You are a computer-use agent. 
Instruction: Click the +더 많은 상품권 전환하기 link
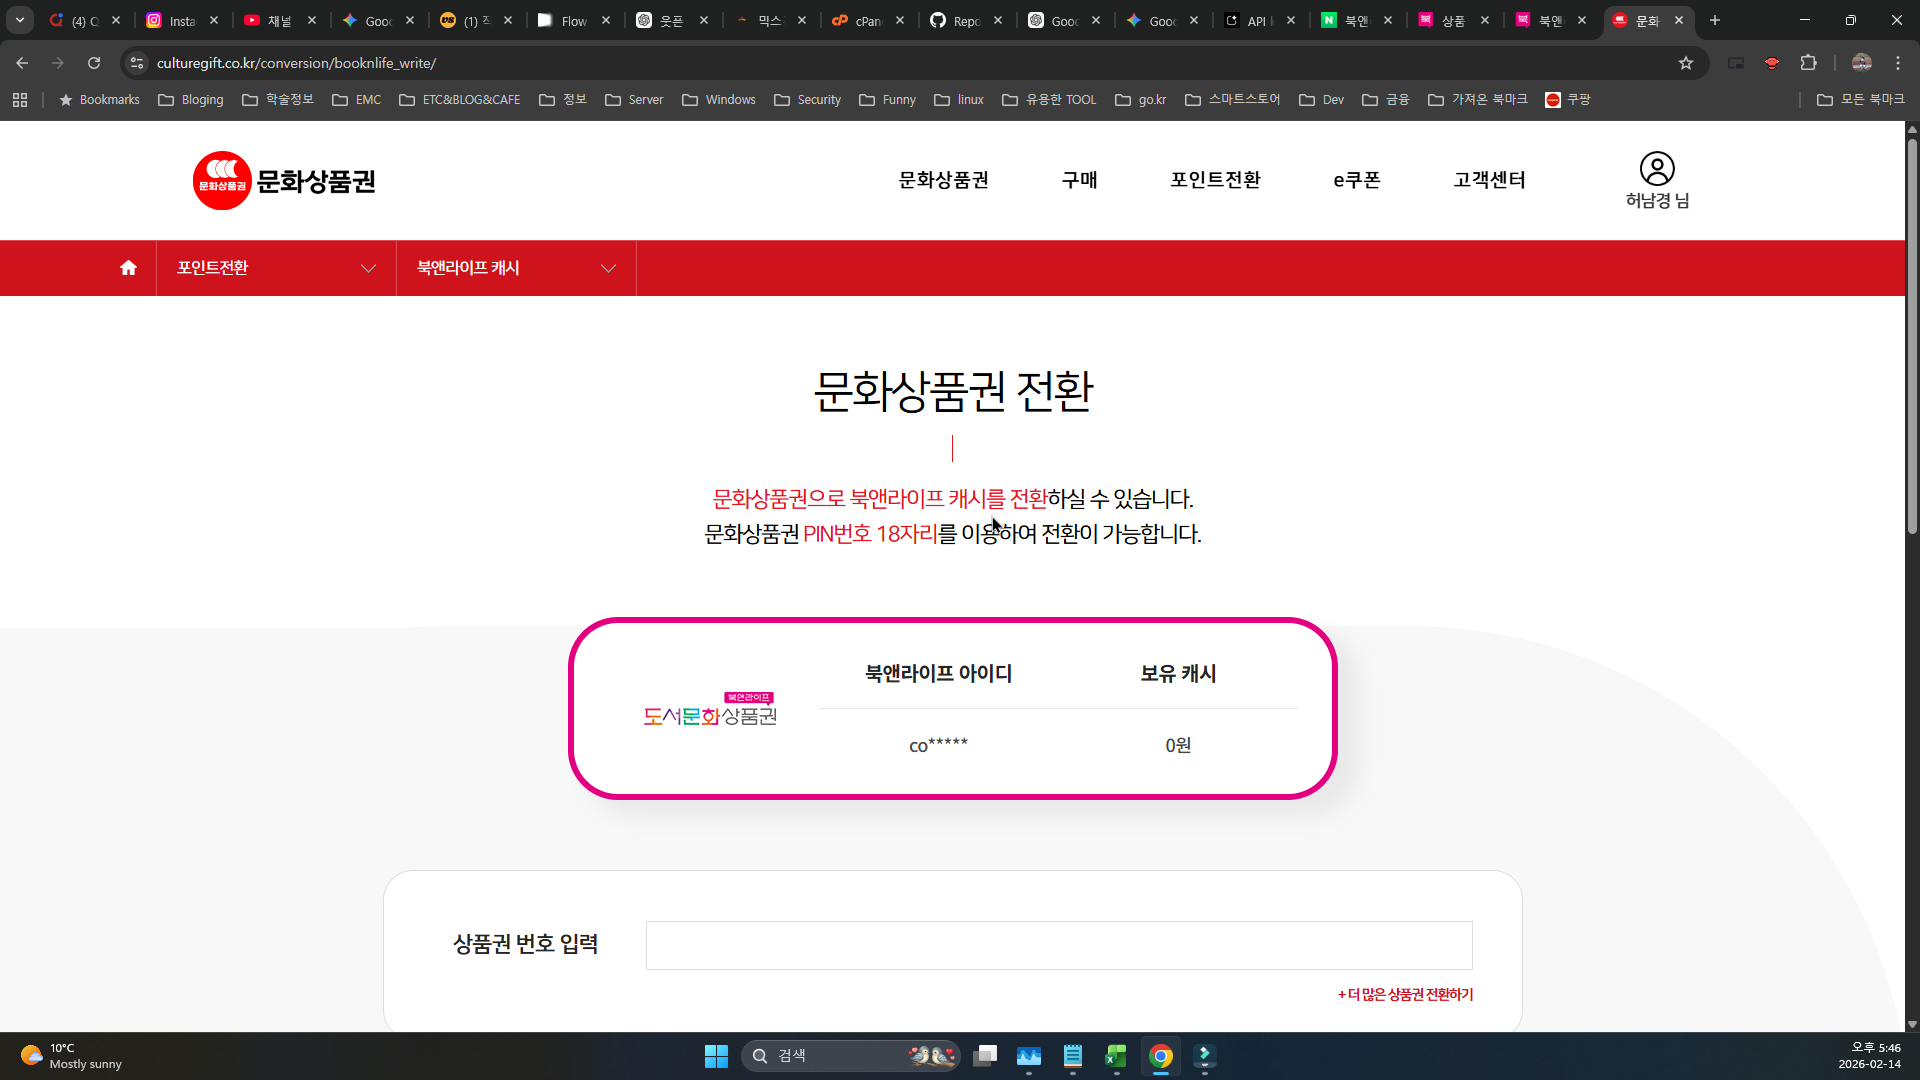1404,994
